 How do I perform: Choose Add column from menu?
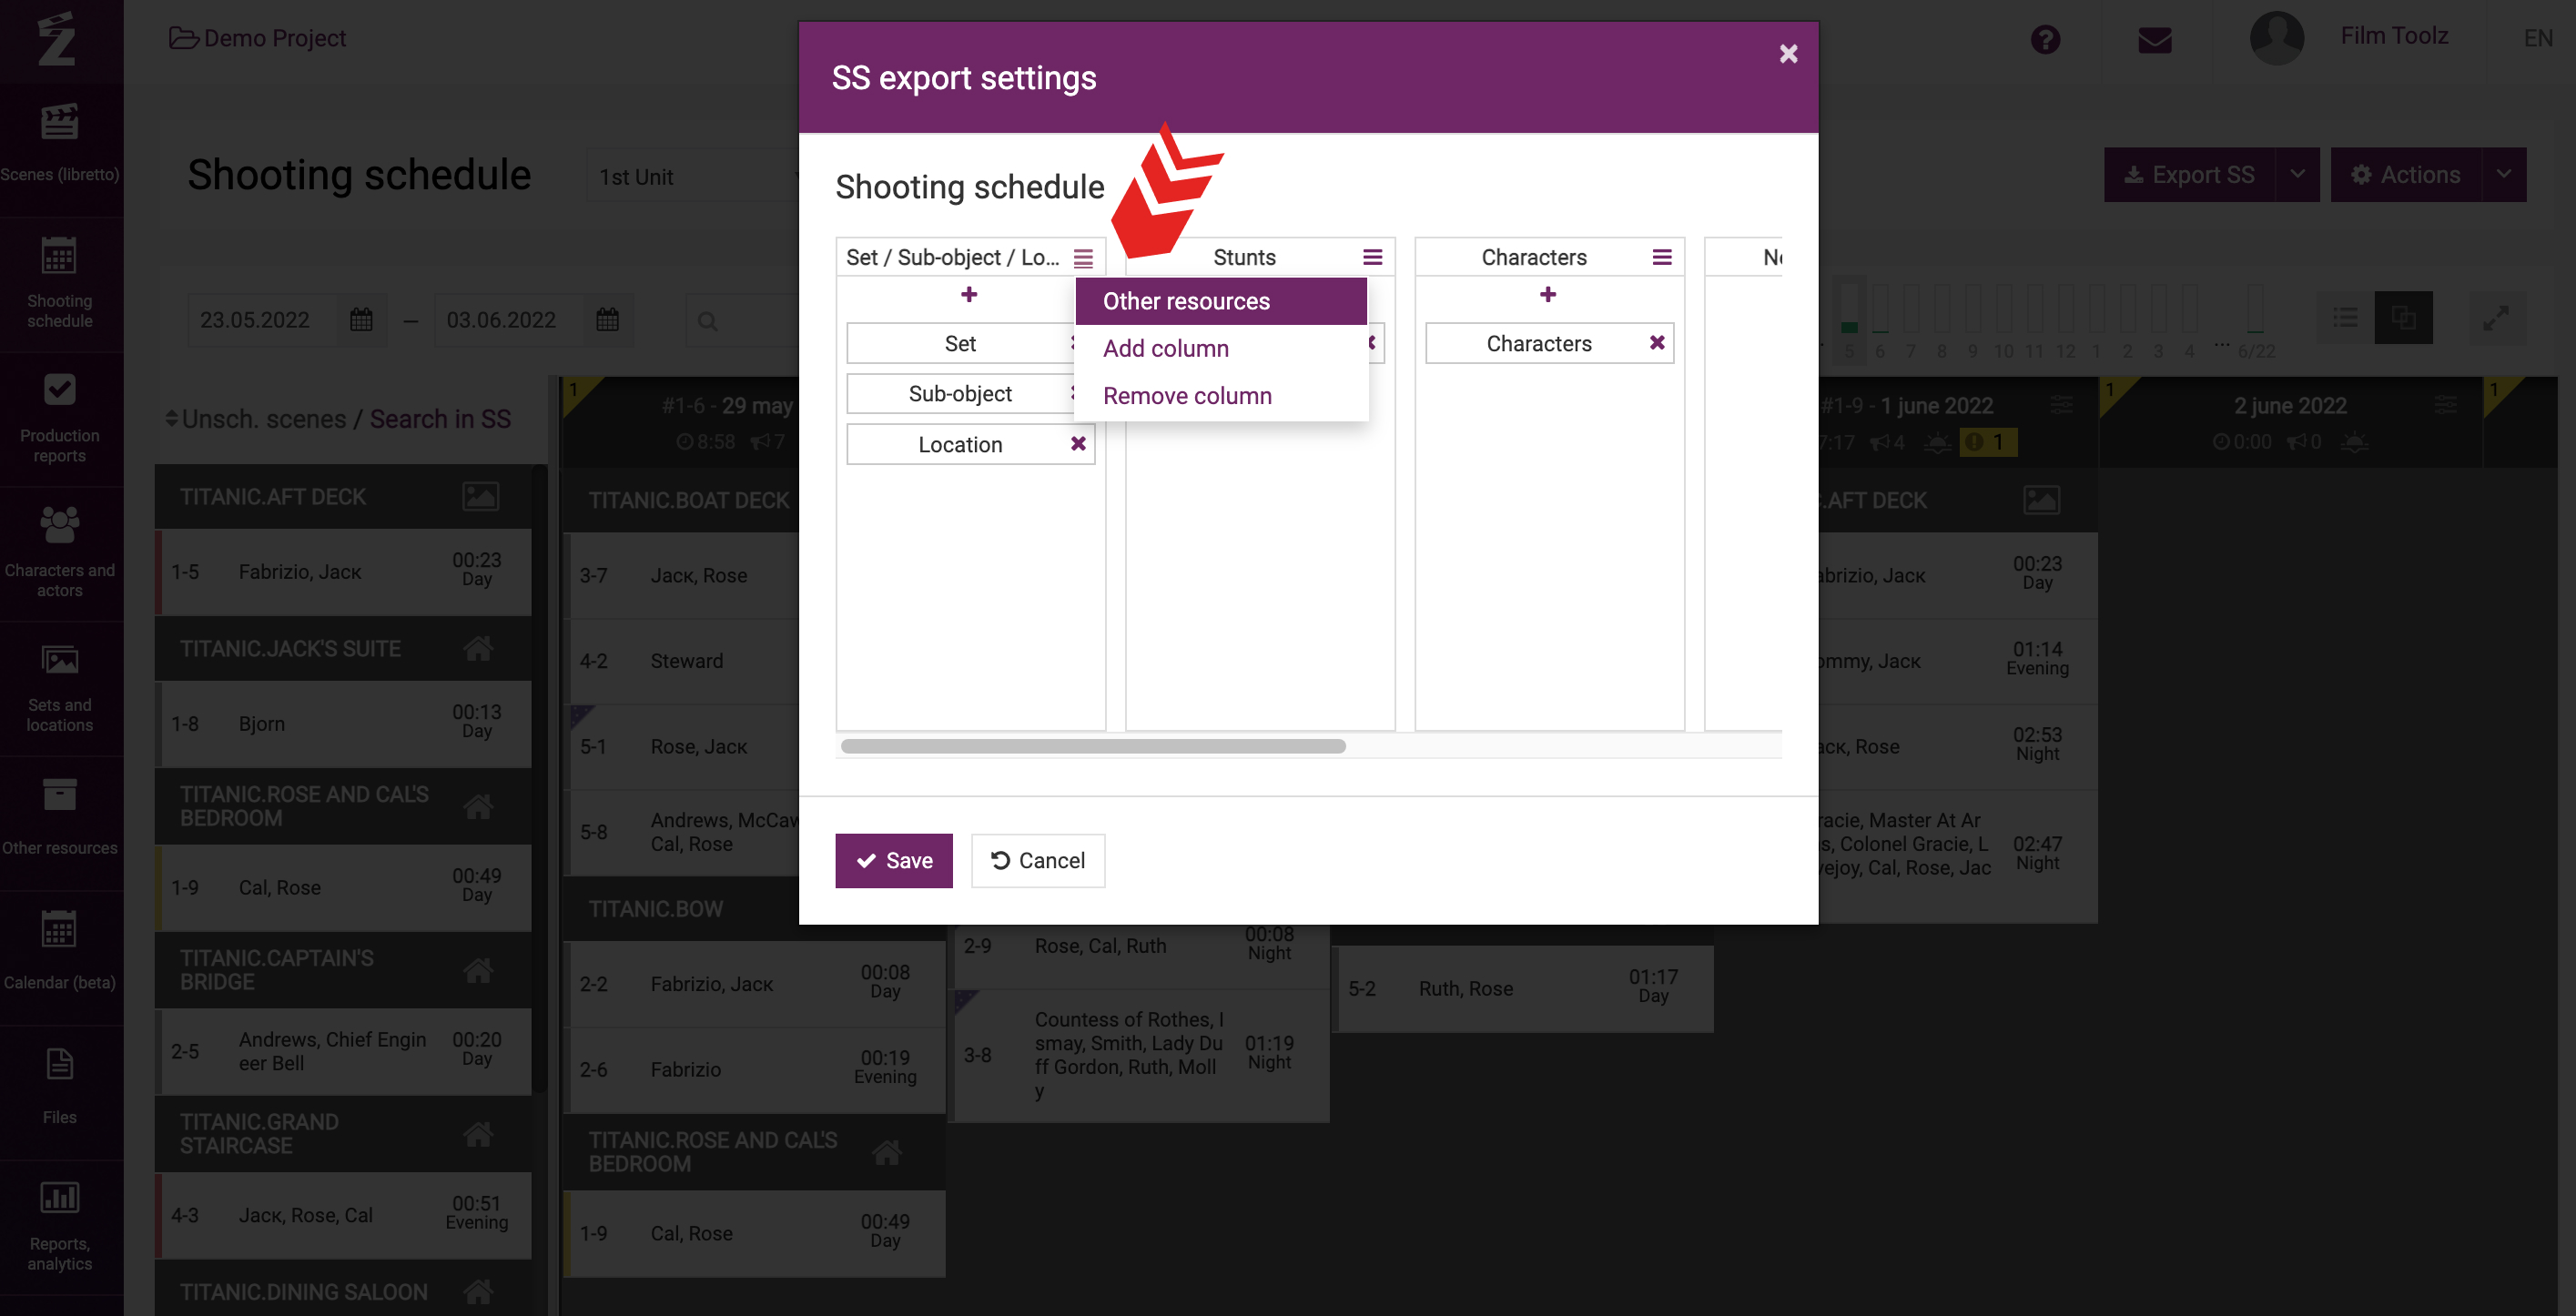(x=1220, y=348)
